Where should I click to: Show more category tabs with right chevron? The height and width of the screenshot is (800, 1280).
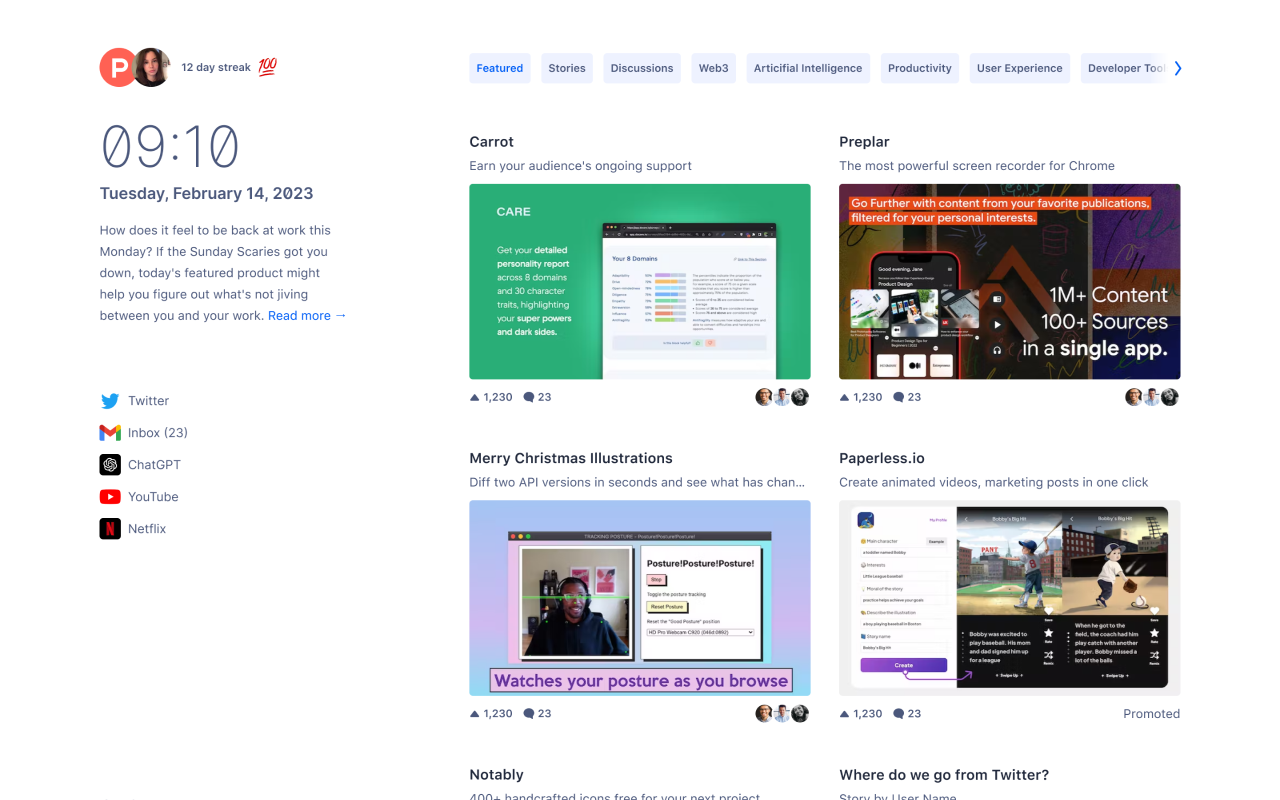pyautogui.click(x=1177, y=68)
